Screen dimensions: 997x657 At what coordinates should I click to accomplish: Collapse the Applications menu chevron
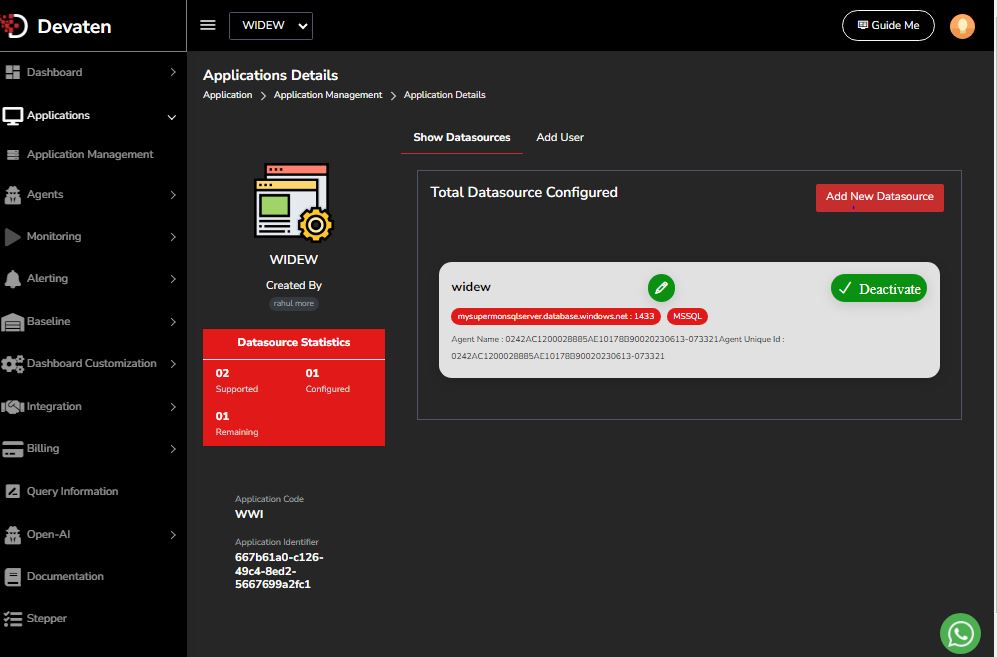(172, 117)
